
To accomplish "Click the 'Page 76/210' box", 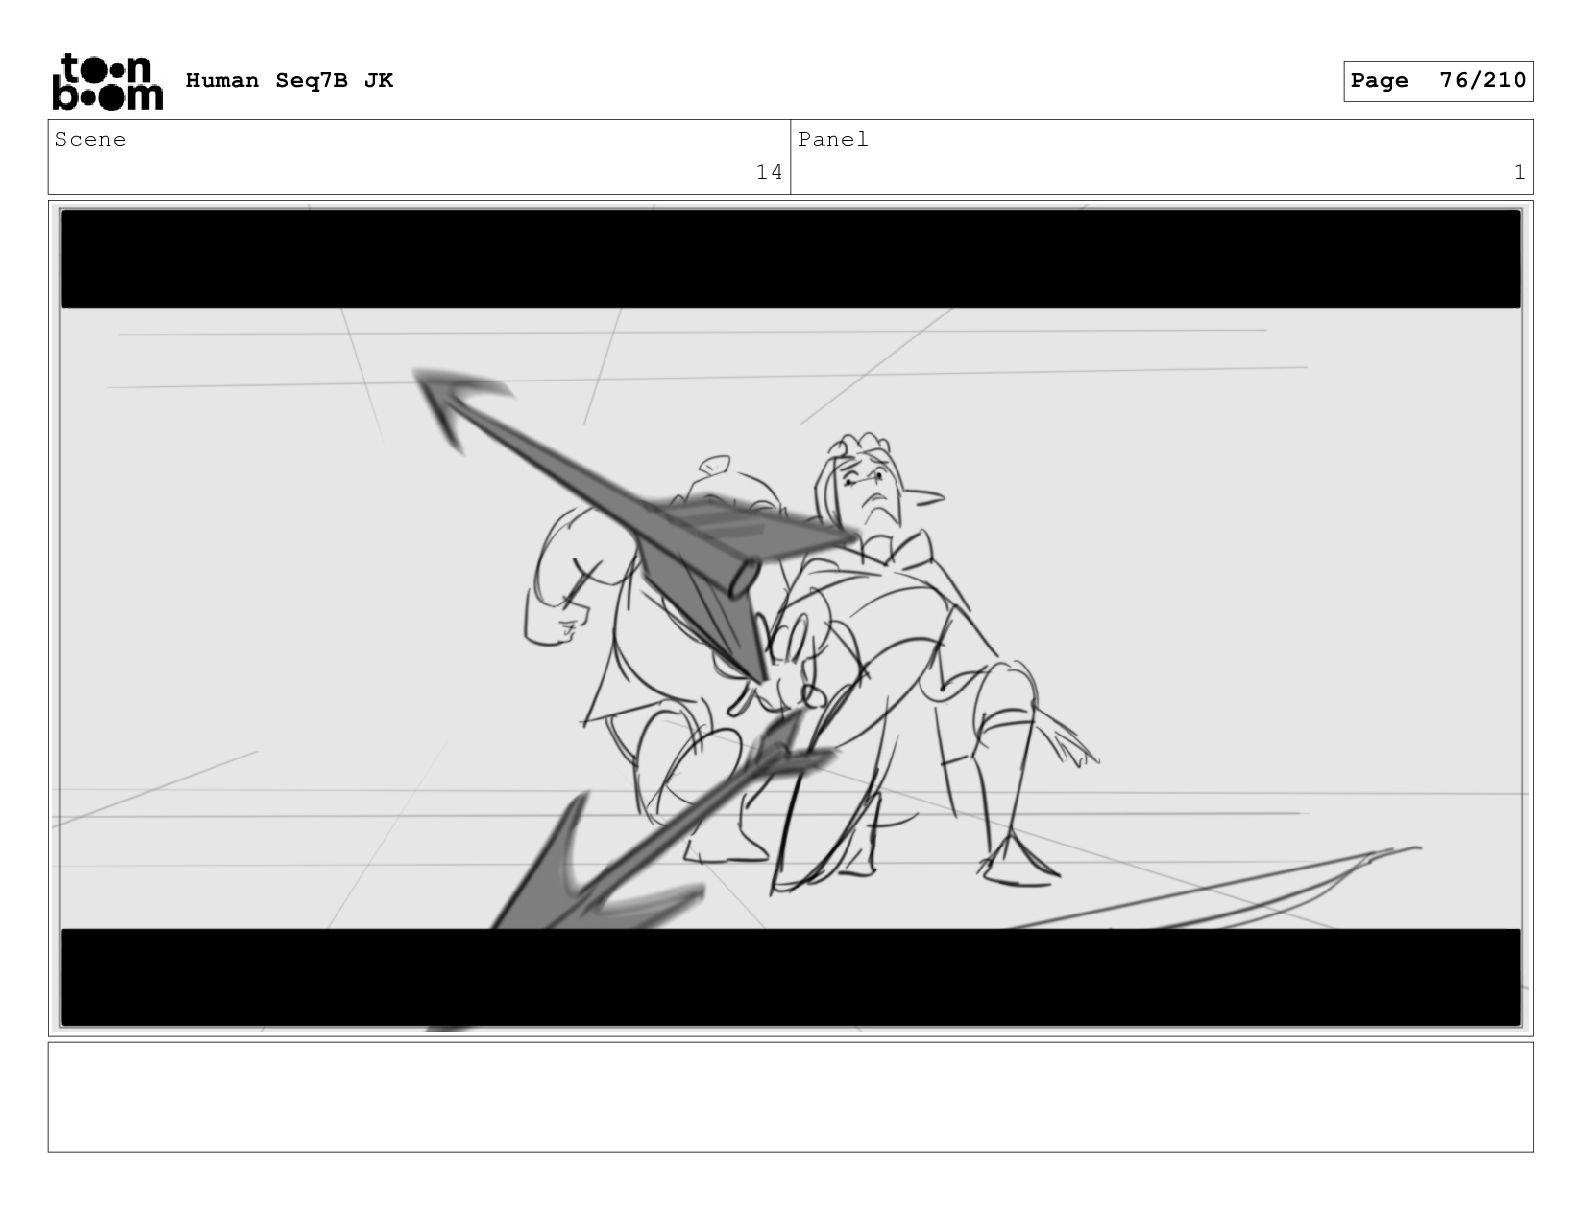I will coord(1438,81).
